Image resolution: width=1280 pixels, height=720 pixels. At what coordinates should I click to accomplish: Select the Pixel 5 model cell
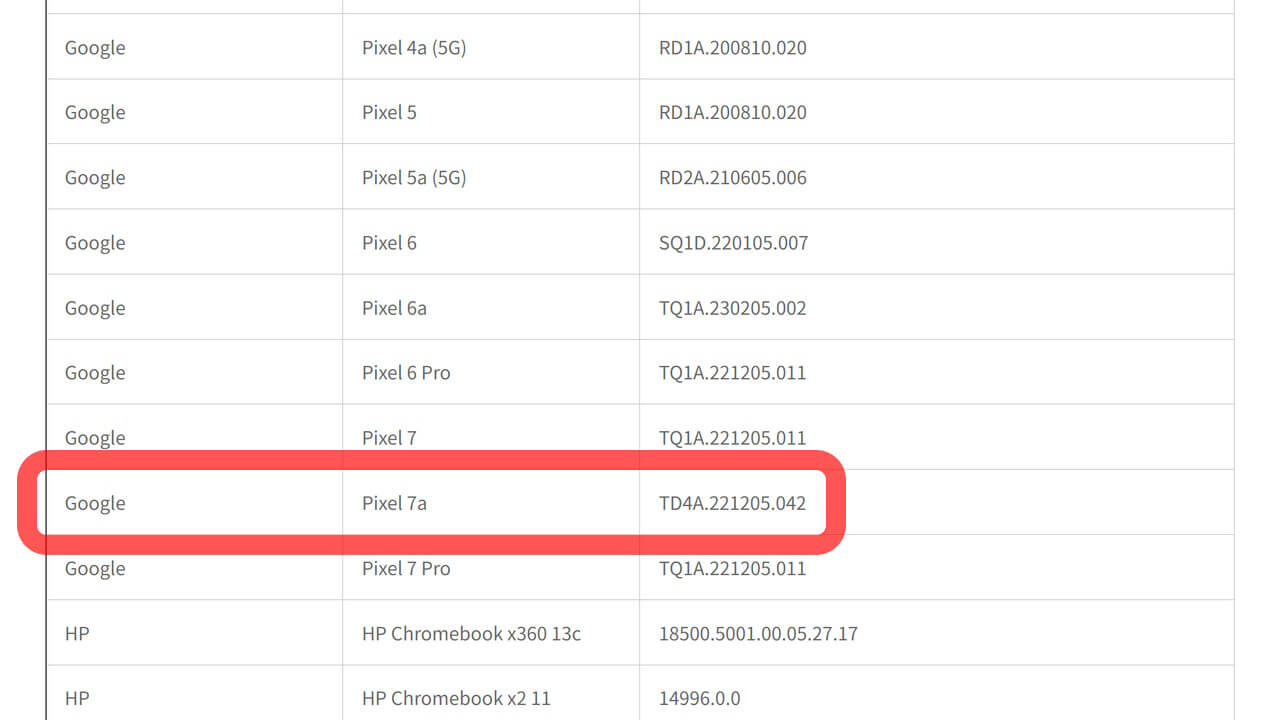point(389,113)
